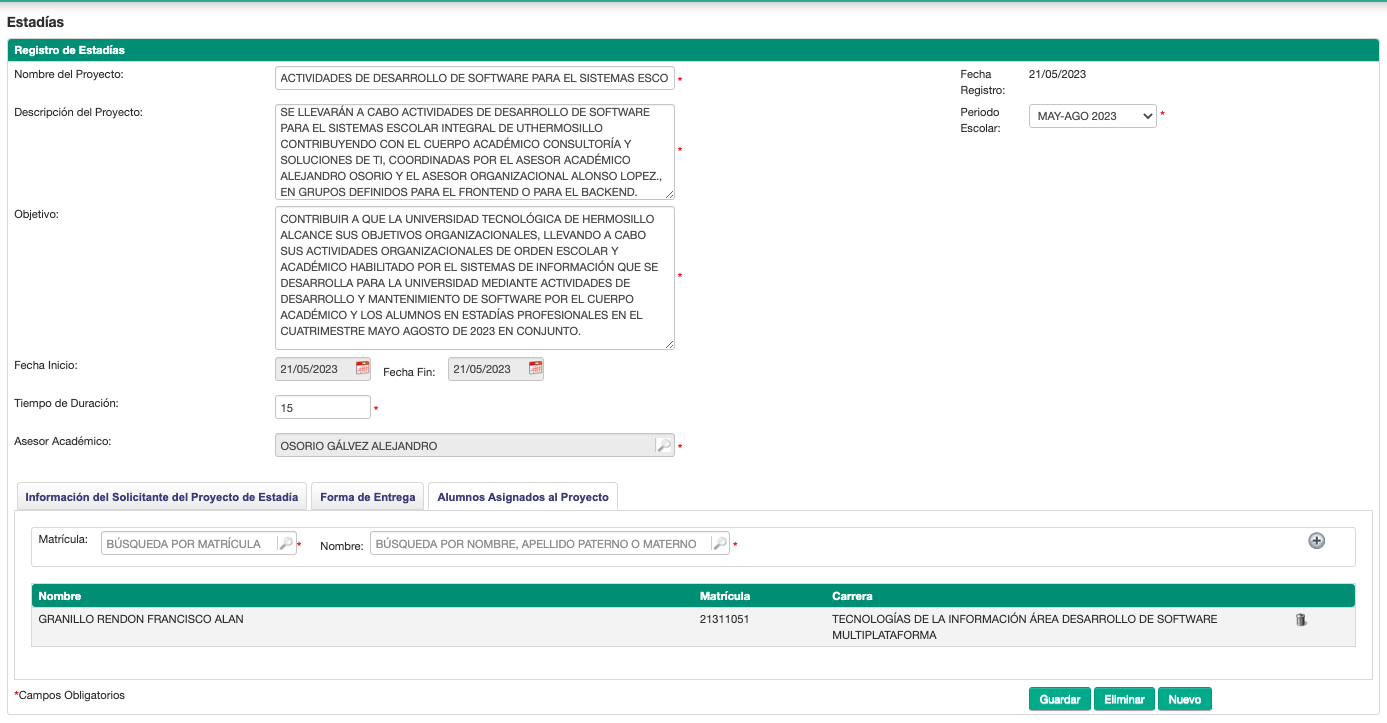The height and width of the screenshot is (723, 1387).
Task: Click the Nombre search magnifier icon
Action: (x=718, y=544)
